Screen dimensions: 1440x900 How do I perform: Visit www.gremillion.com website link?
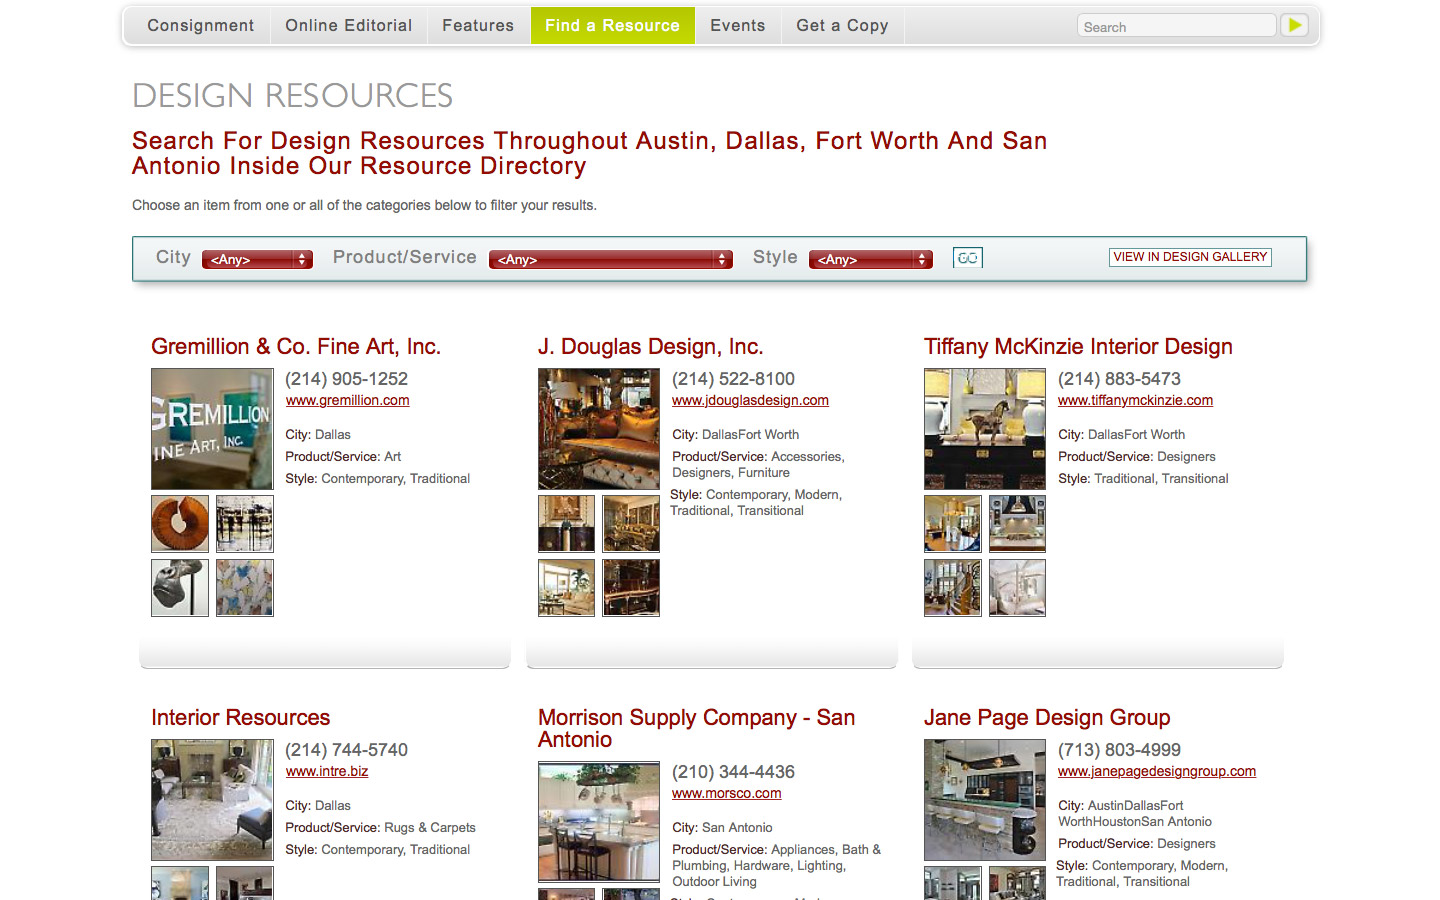347,400
